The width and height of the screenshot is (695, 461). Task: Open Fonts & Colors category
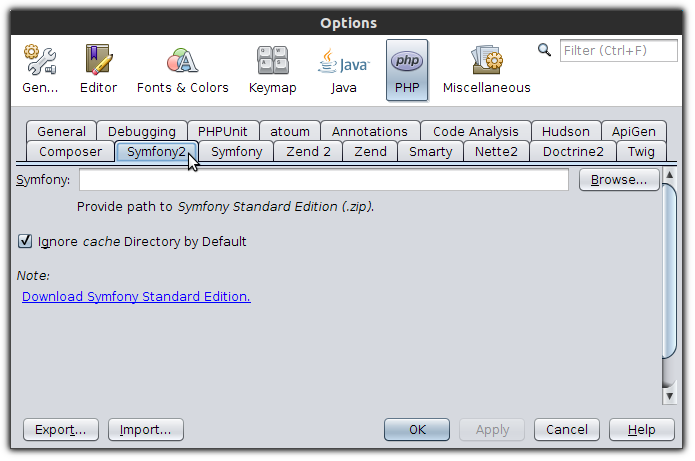tap(183, 70)
